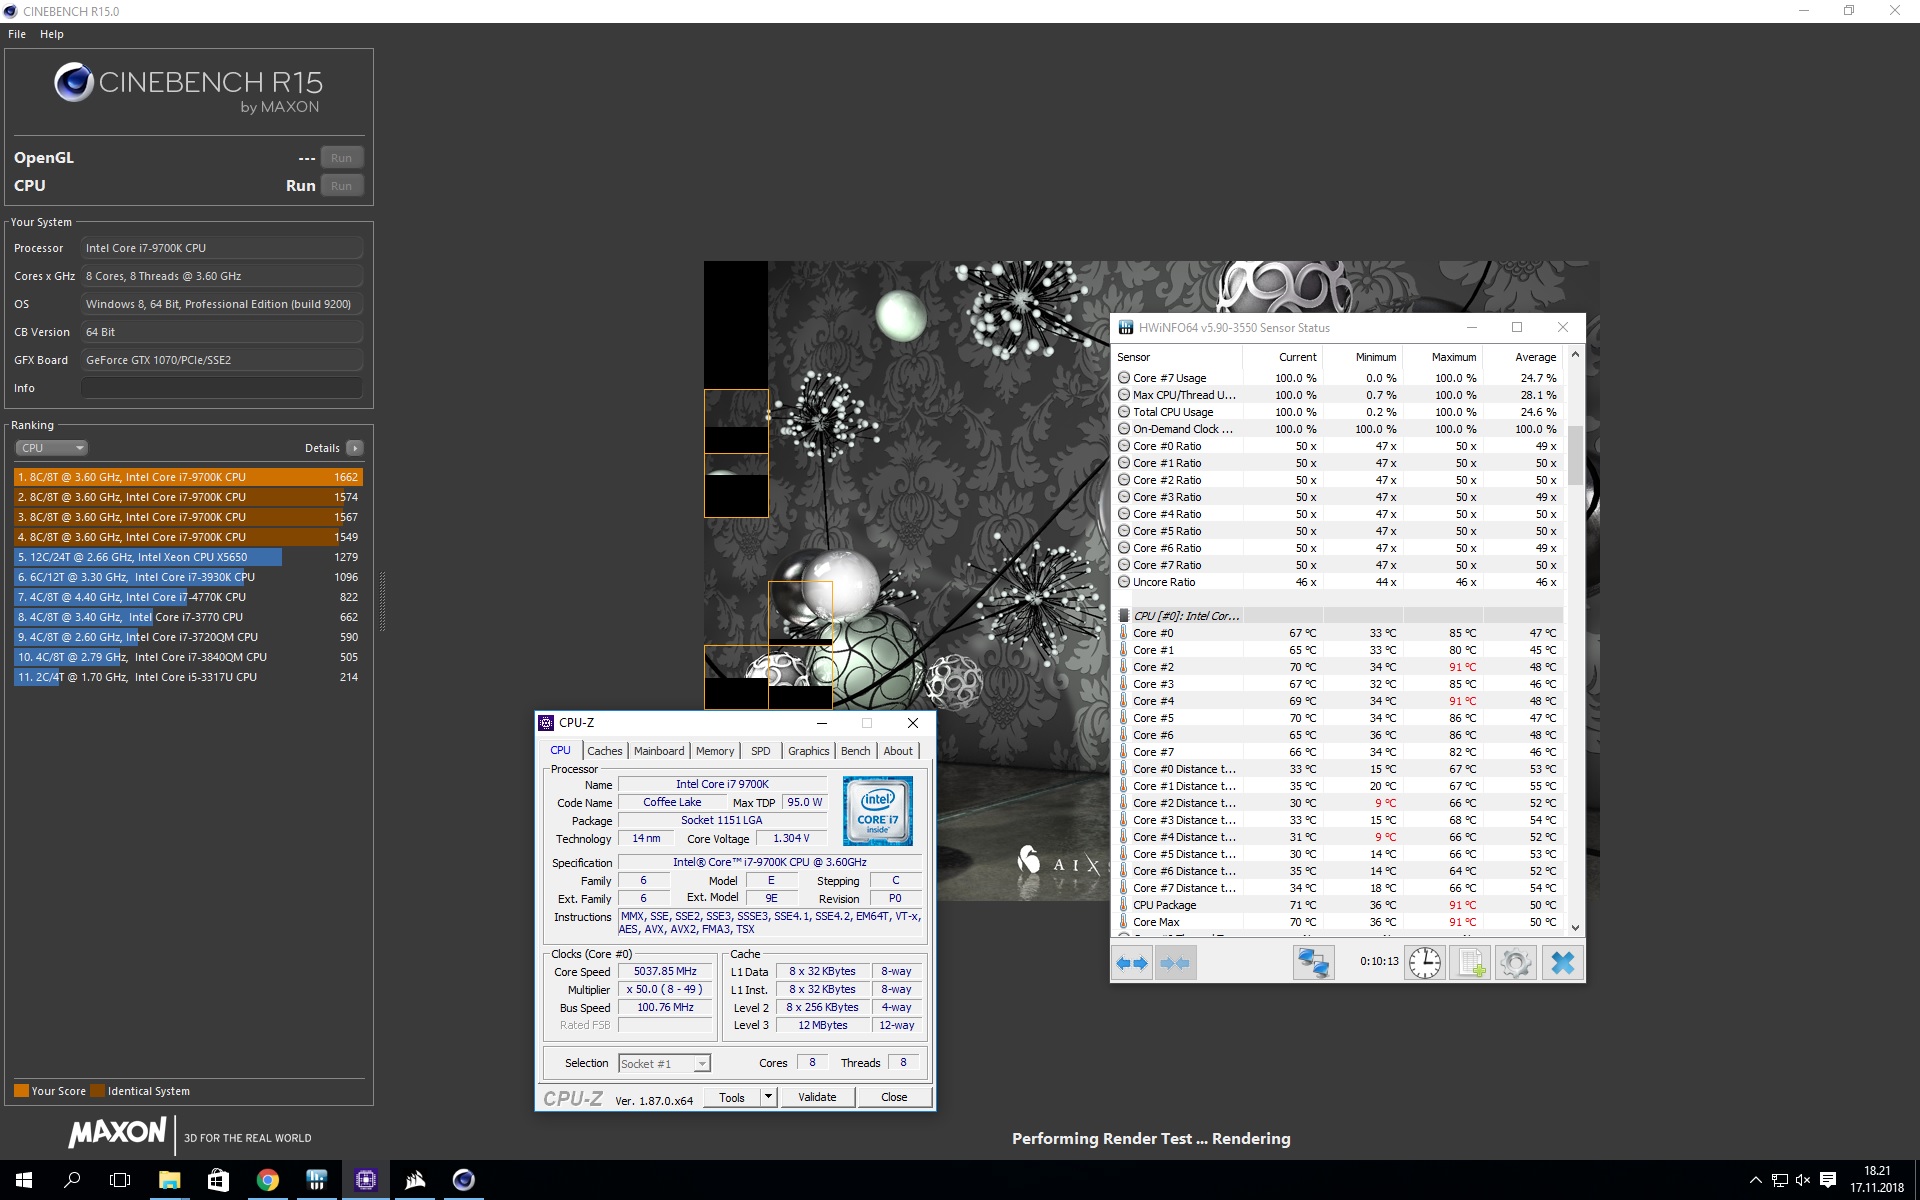Click thermometer icon beside Core Max
1920x1200 pixels.
click(1123, 922)
